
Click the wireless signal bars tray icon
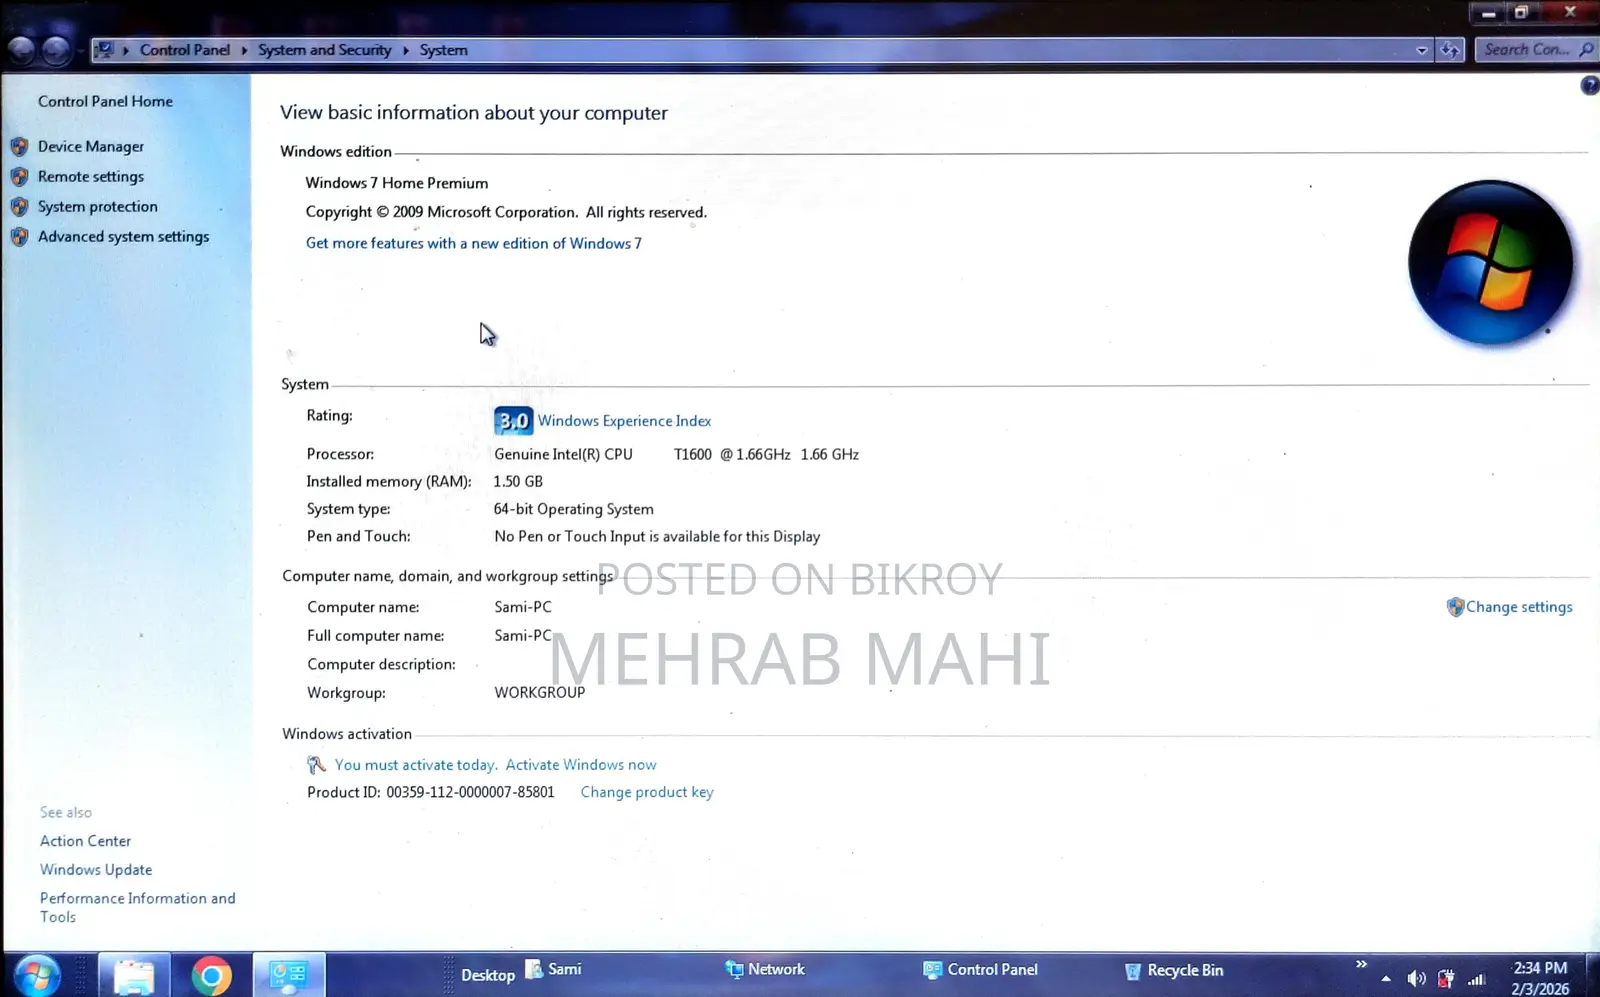[1476, 979]
